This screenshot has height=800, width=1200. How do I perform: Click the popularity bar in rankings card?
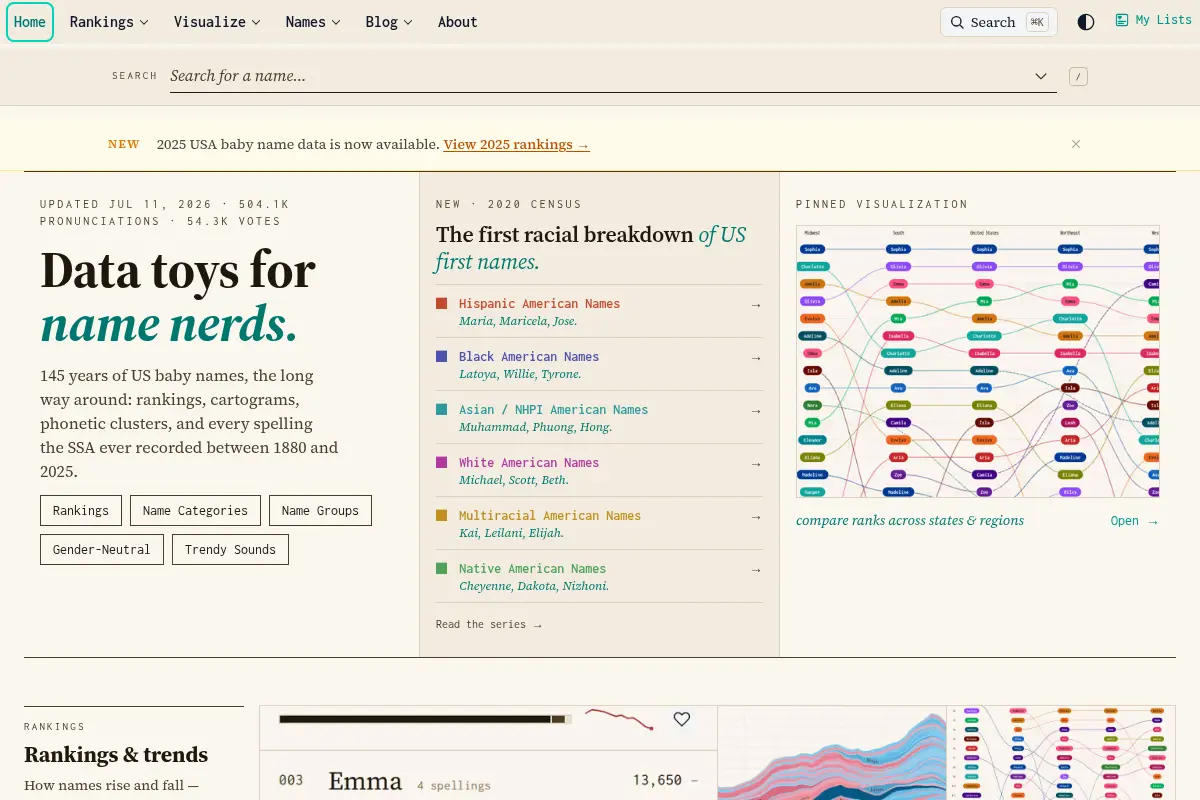click(x=426, y=719)
